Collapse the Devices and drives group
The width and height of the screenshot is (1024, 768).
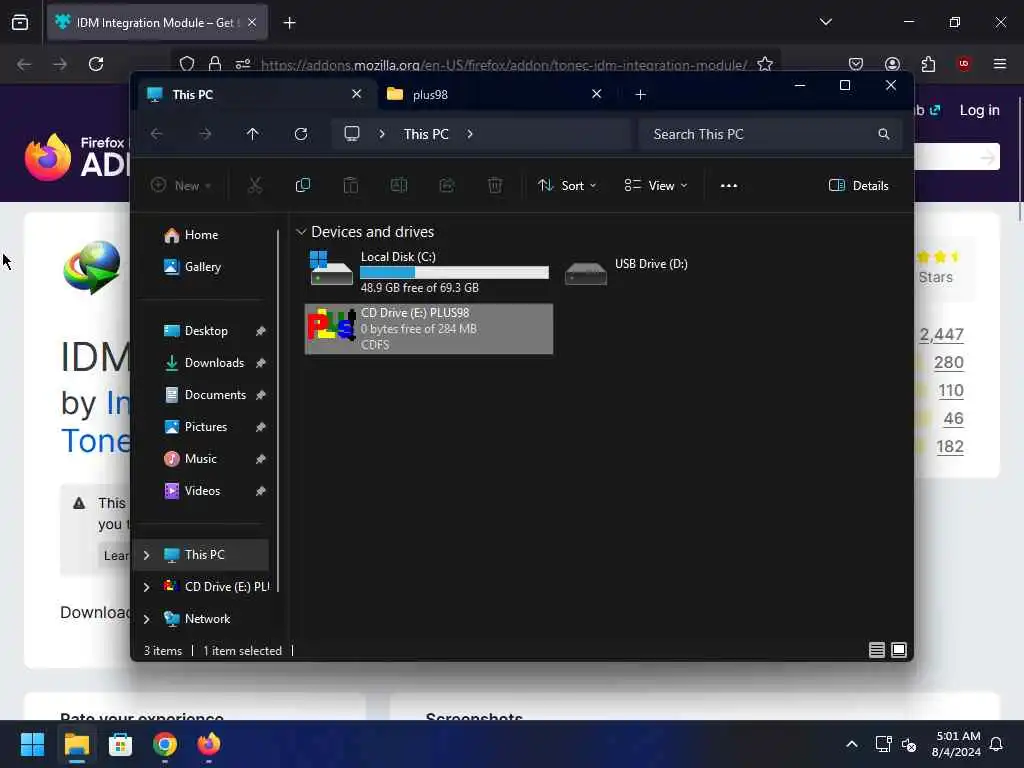301,232
